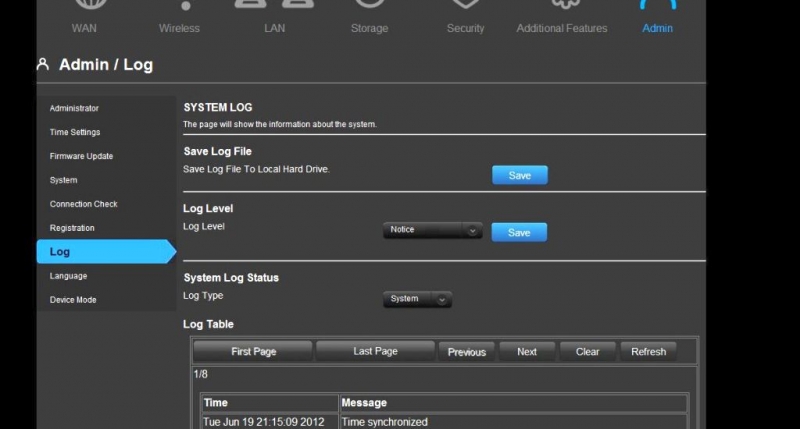Switch to the LAN section
This screenshot has width=800, height=429.
[274, 28]
